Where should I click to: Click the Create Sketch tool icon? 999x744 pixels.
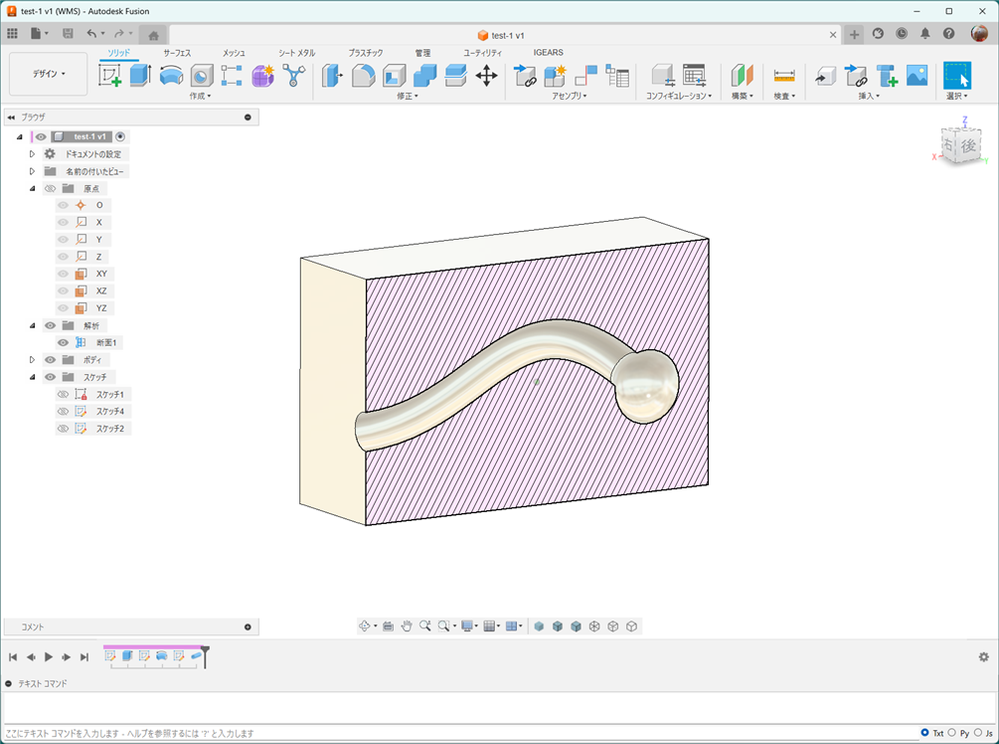[x=110, y=75]
